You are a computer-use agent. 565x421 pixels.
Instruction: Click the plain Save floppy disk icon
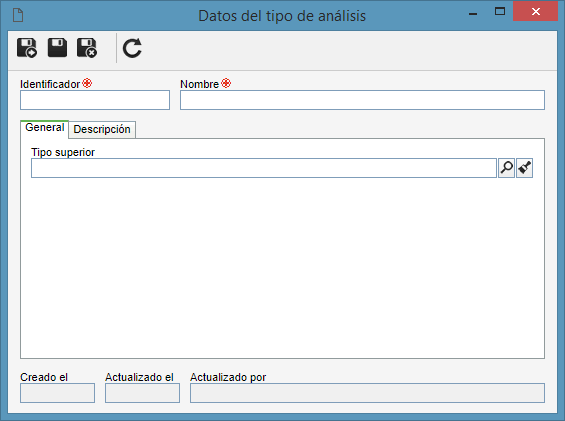(x=57, y=48)
